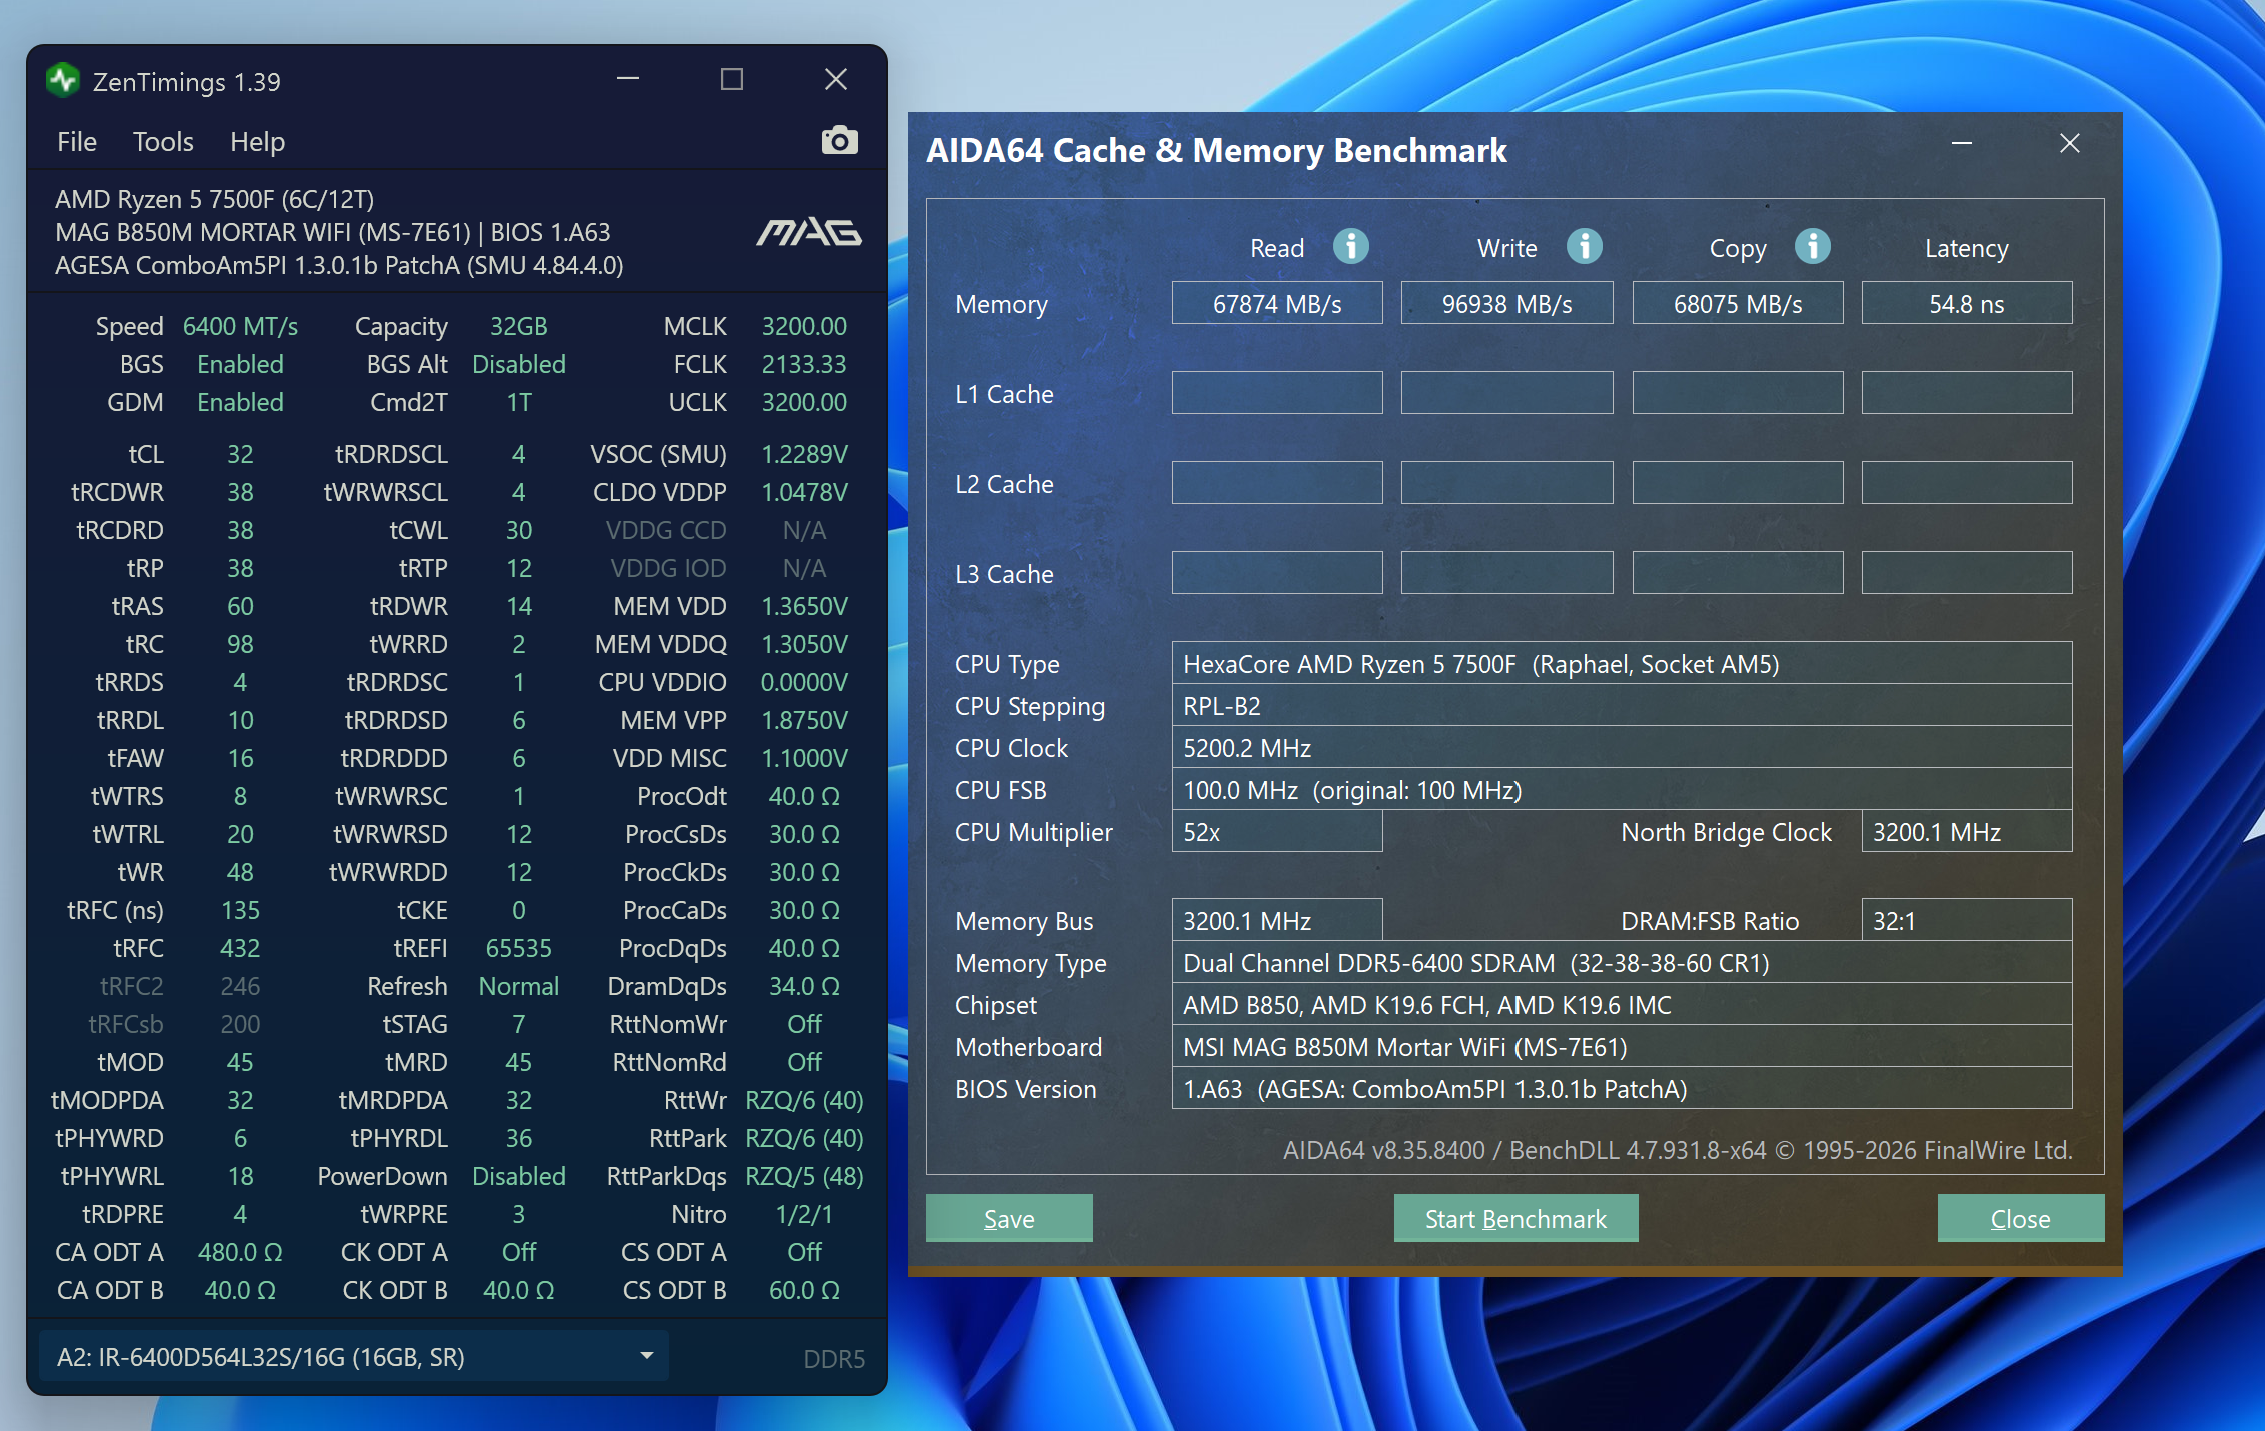The width and height of the screenshot is (2265, 1431).
Task: Click the Speed value 6400 MT/s
Action: pos(240,327)
